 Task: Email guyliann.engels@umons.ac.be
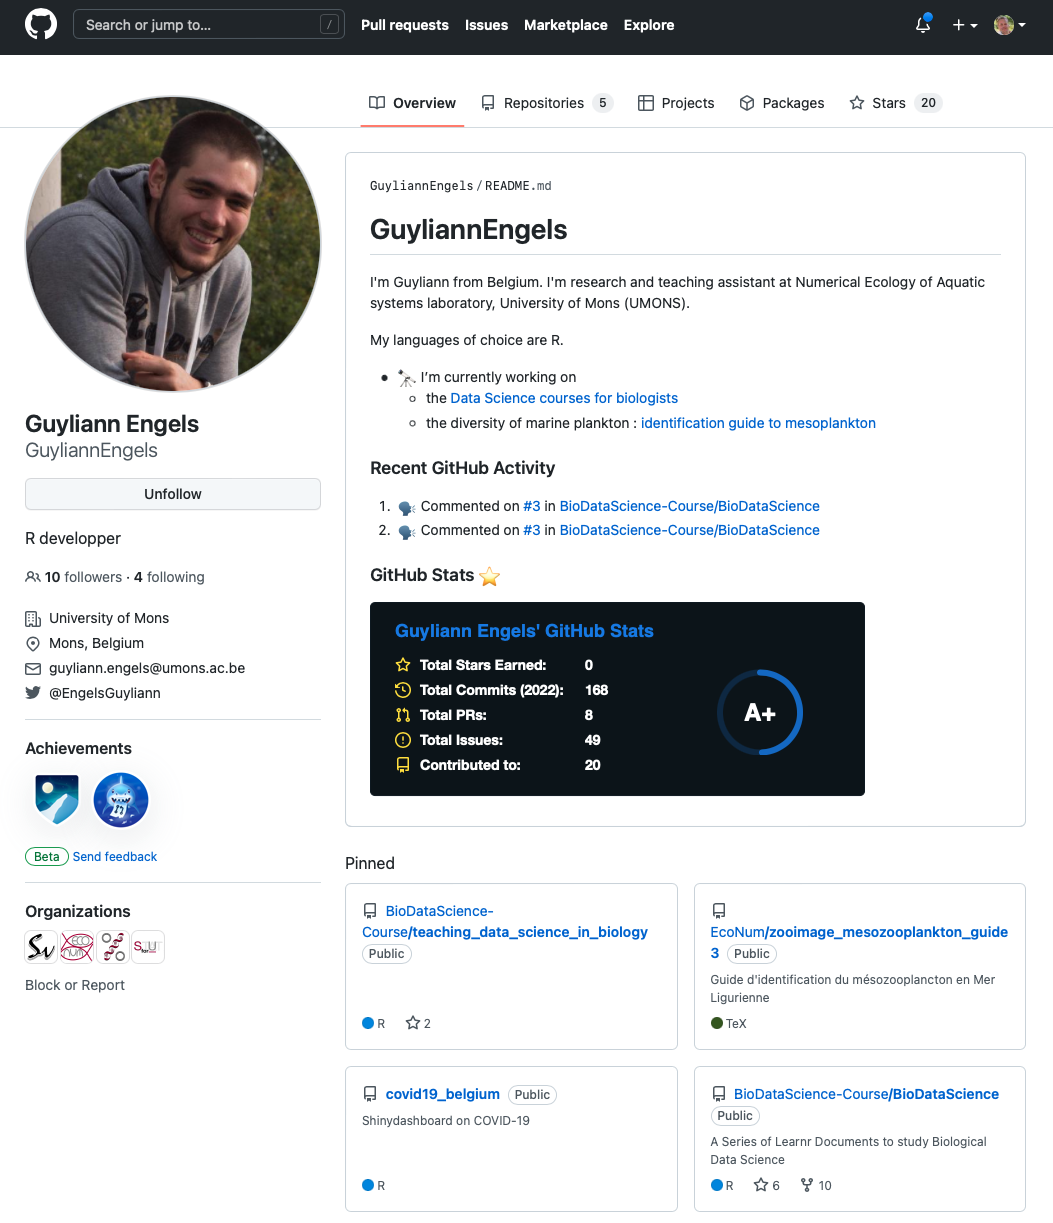coord(147,668)
